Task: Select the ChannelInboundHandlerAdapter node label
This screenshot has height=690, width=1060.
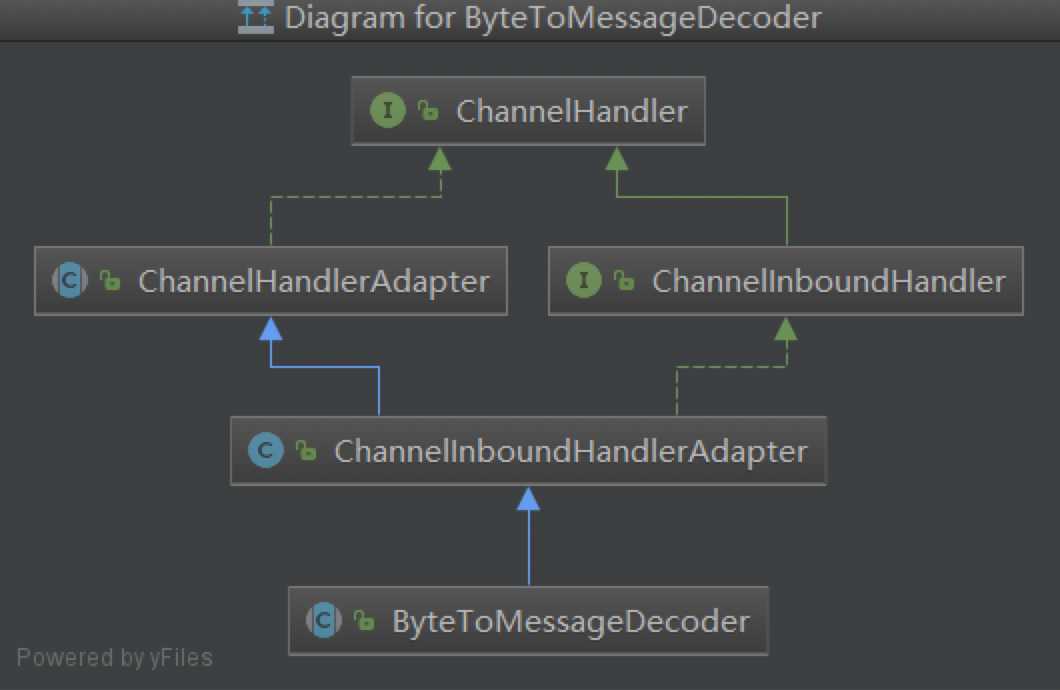Action: click(x=571, y=451)
